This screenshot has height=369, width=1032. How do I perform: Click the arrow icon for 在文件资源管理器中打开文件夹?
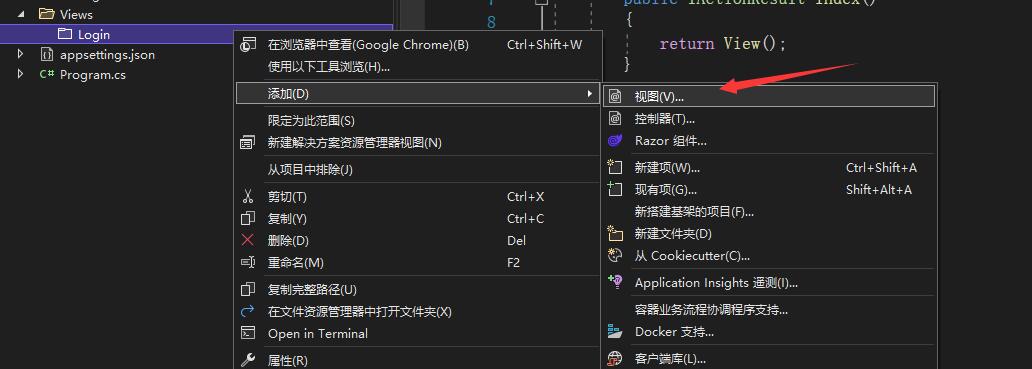pyautogui.click(x=247, y=311)
